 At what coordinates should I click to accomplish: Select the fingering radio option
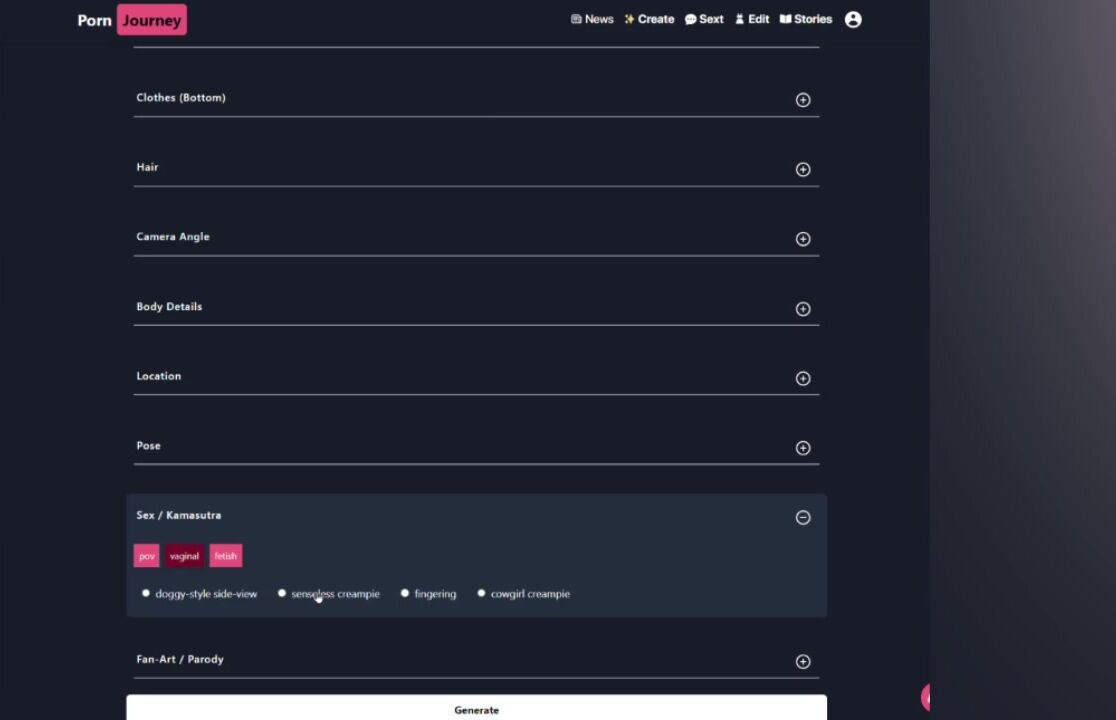coord(405,593)
